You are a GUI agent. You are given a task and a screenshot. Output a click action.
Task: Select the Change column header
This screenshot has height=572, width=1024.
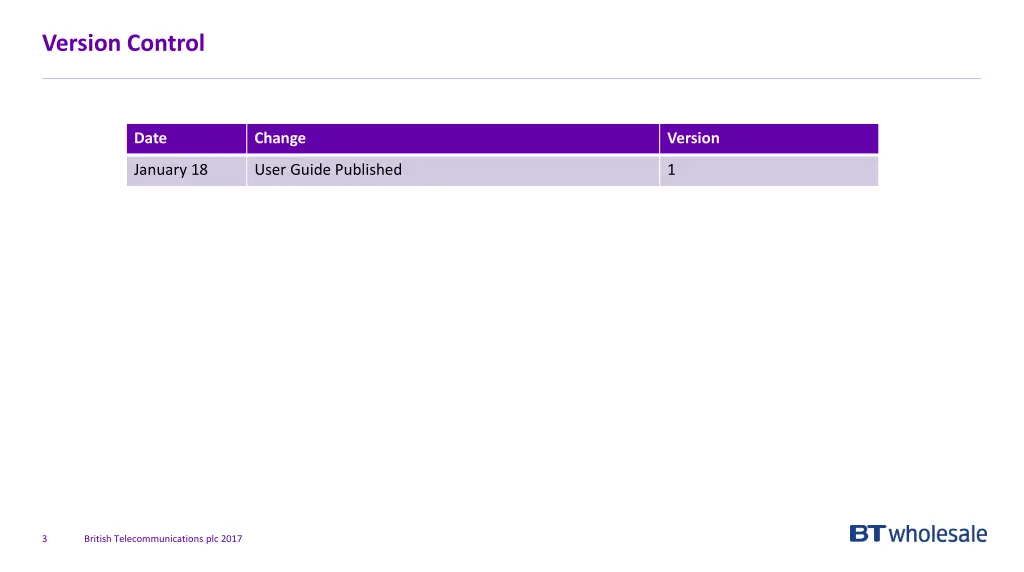click(x=280, y=138)
